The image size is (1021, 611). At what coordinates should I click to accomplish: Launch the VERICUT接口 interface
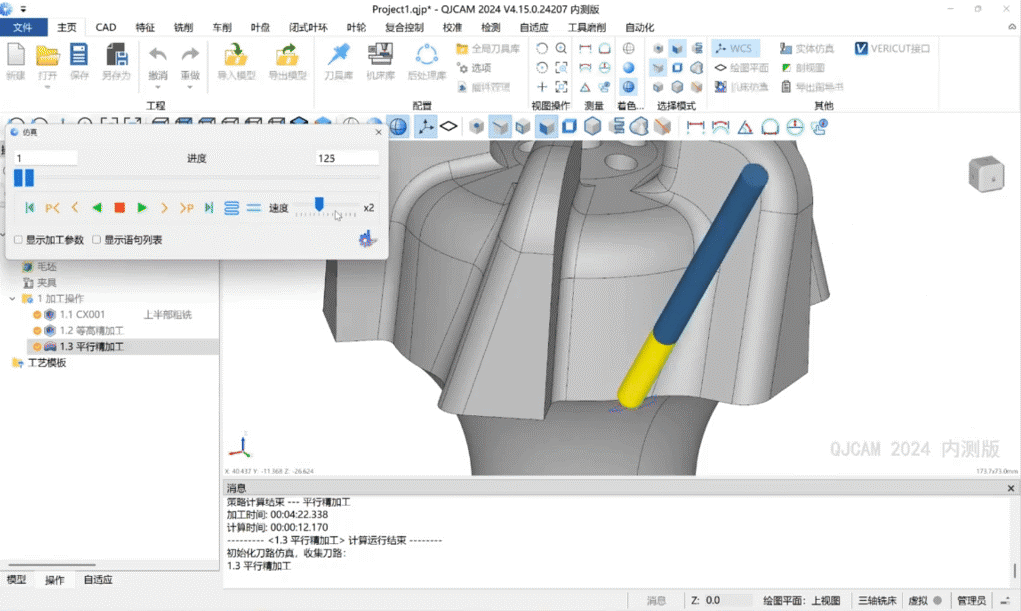click(892, 48)
